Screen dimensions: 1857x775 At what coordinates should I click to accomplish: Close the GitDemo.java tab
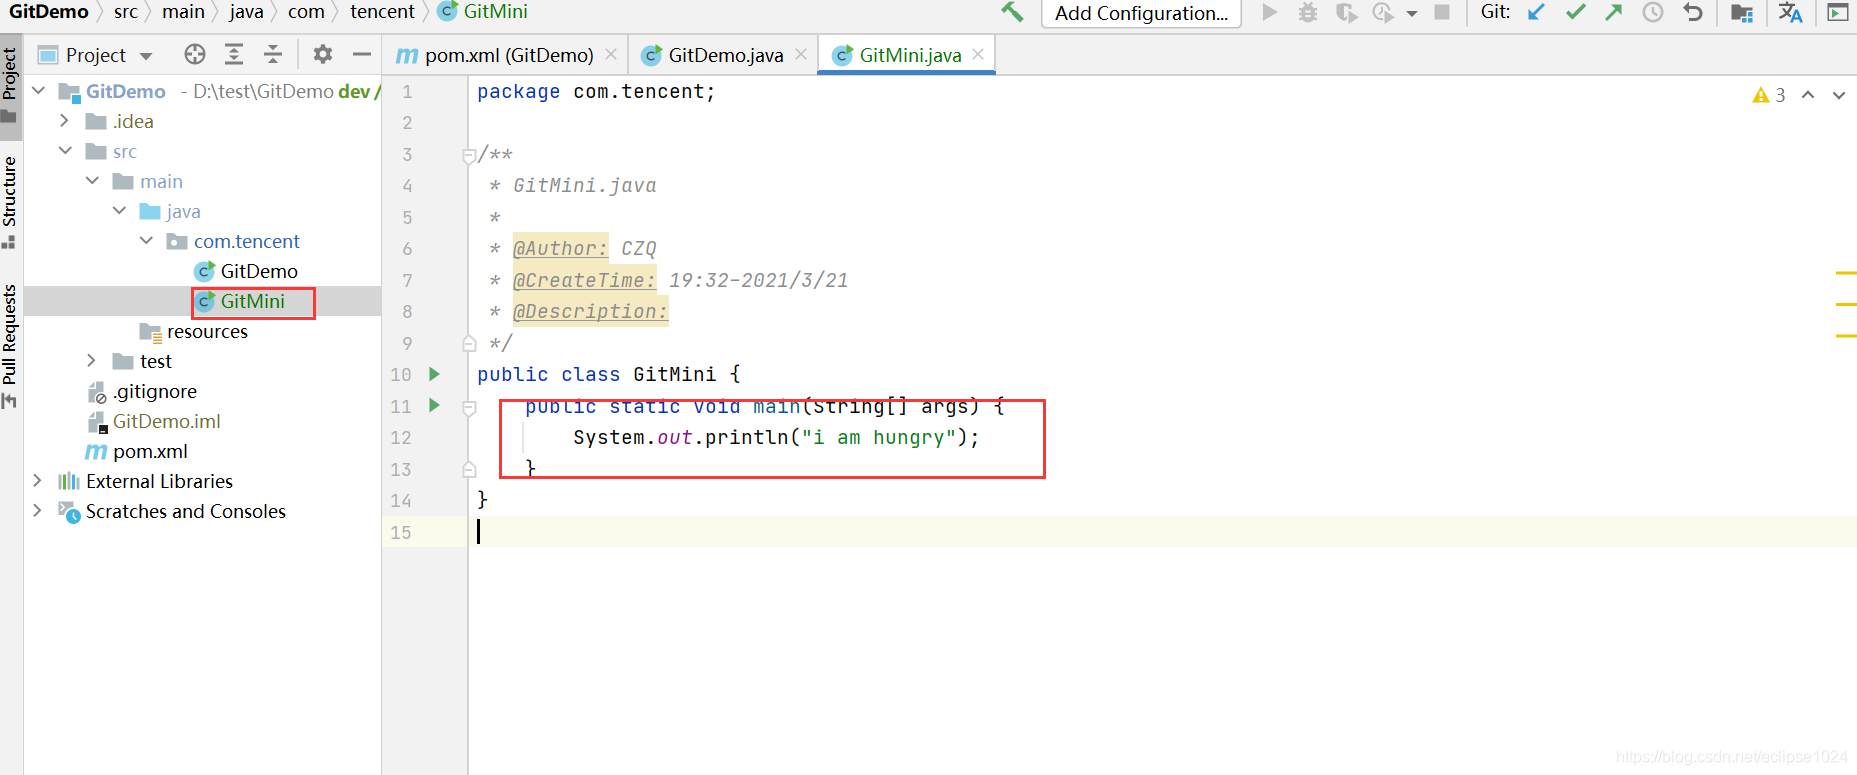tap(801, 54)
